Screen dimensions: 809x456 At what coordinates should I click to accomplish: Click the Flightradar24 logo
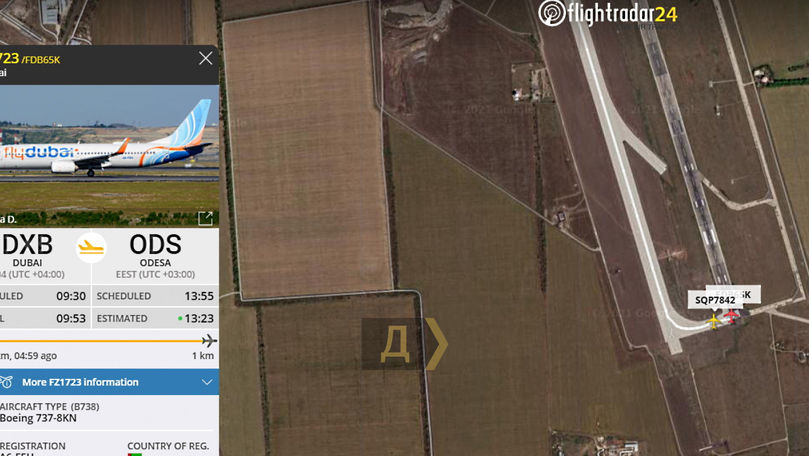click(607, 13)
